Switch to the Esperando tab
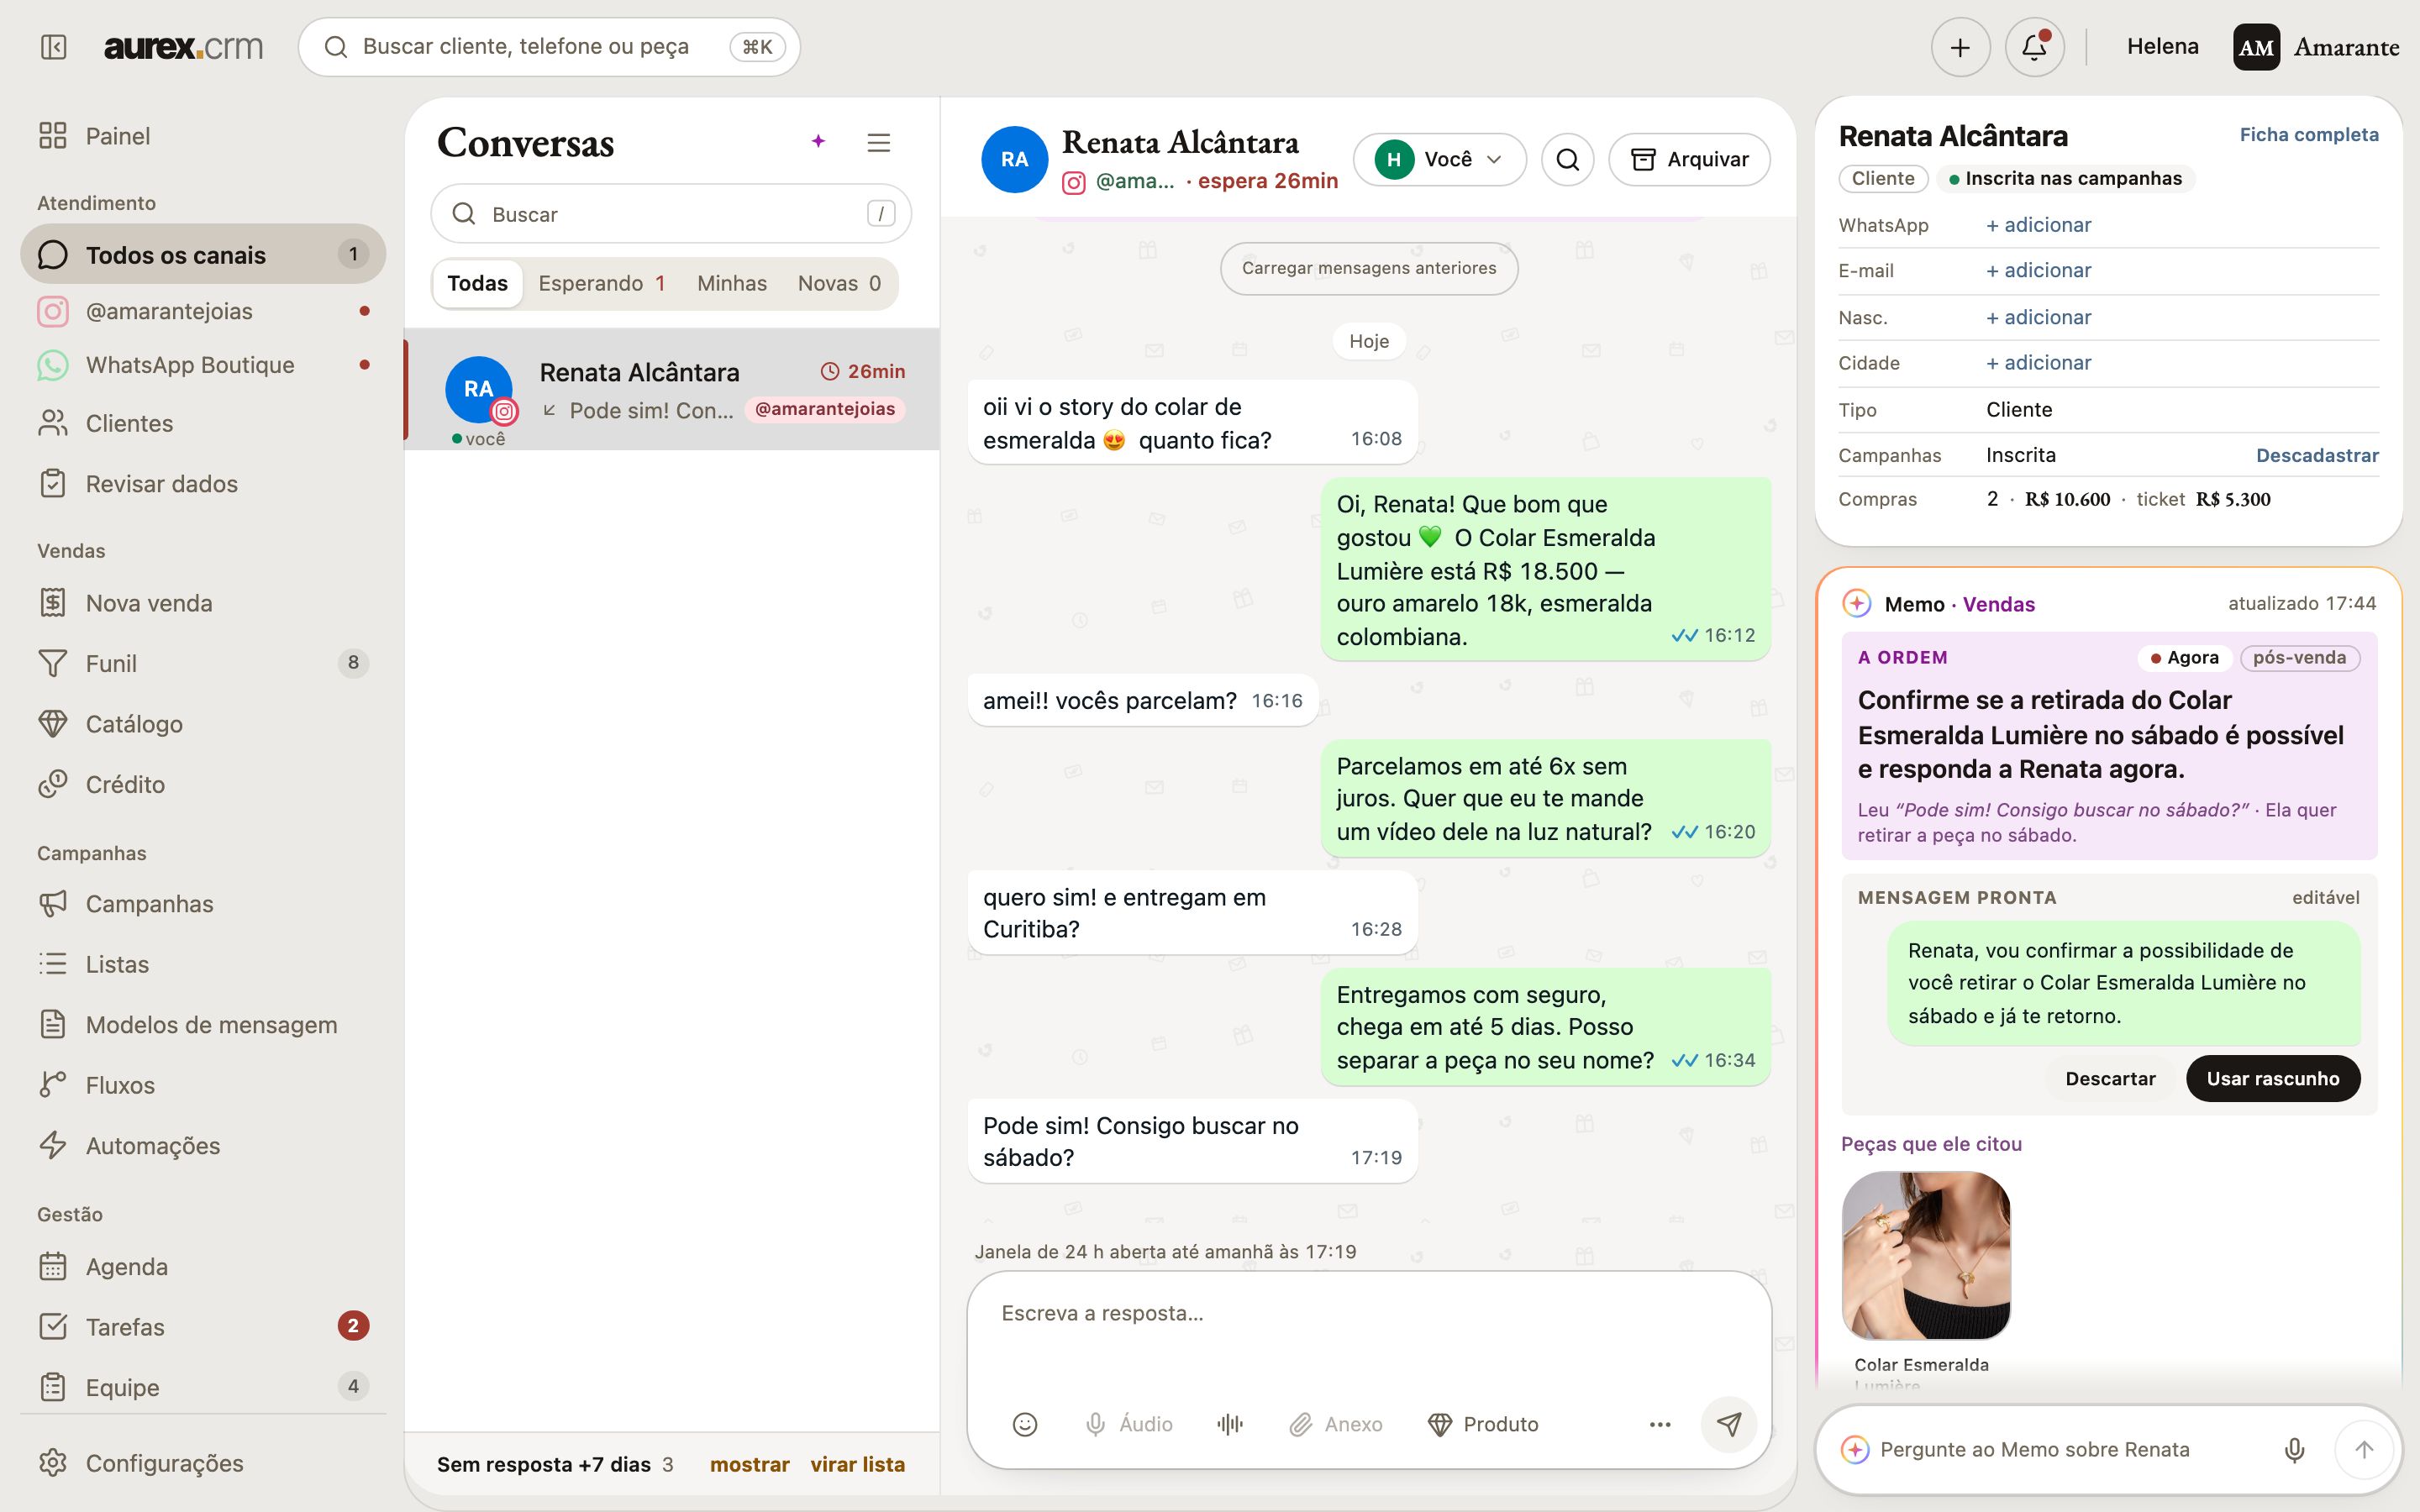 tap(601, 283)
